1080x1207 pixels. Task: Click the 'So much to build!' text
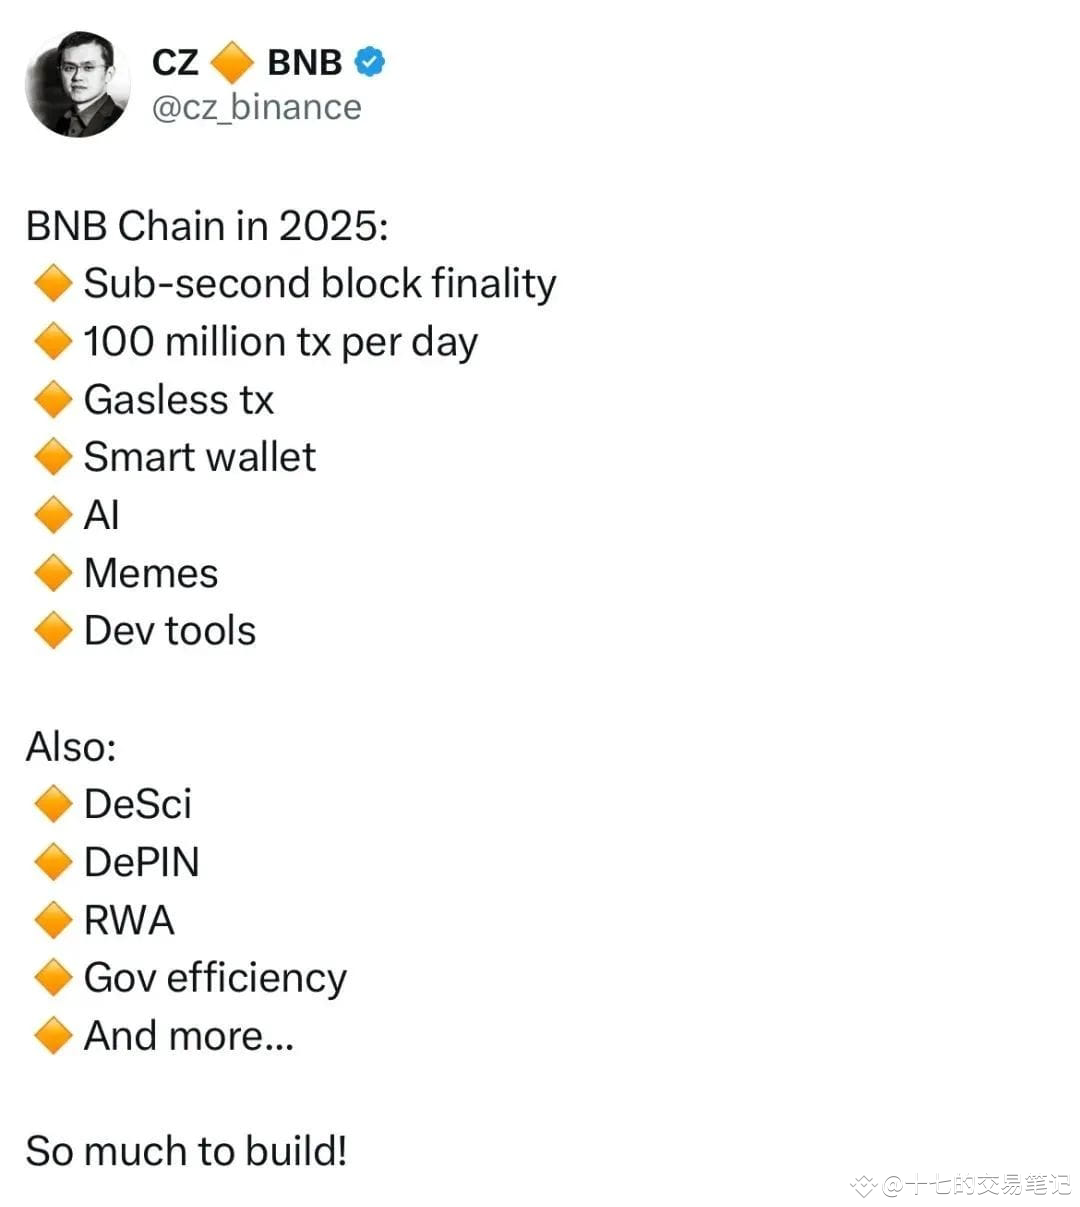186,1151
